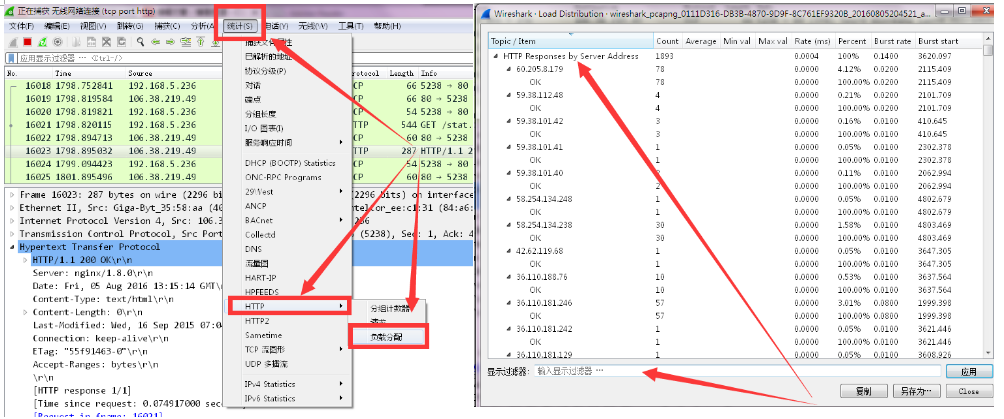The height and width of the screenshot is (419, 1004).
Task: Close capture file X icon
Action: (x=106, y=42)
